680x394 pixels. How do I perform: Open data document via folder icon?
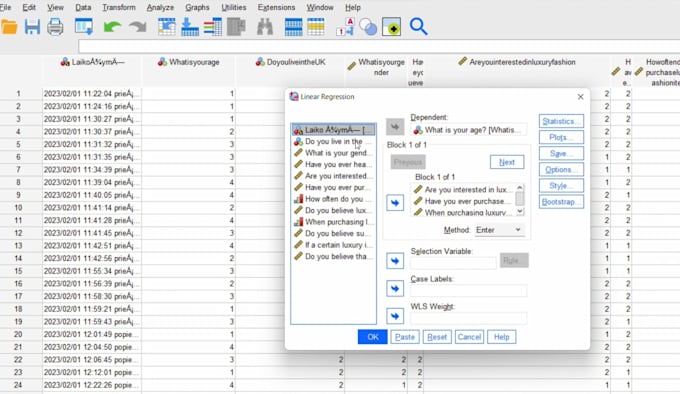tap(9, 27)
